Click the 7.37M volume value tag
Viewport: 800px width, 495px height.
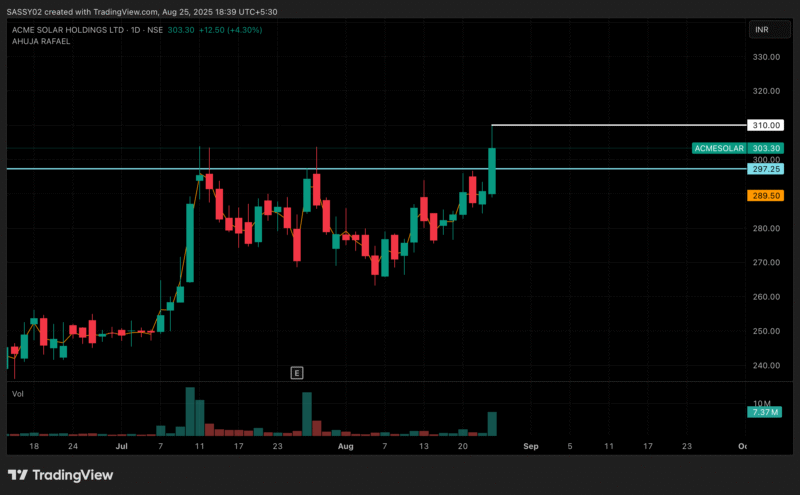click(765, 412)
